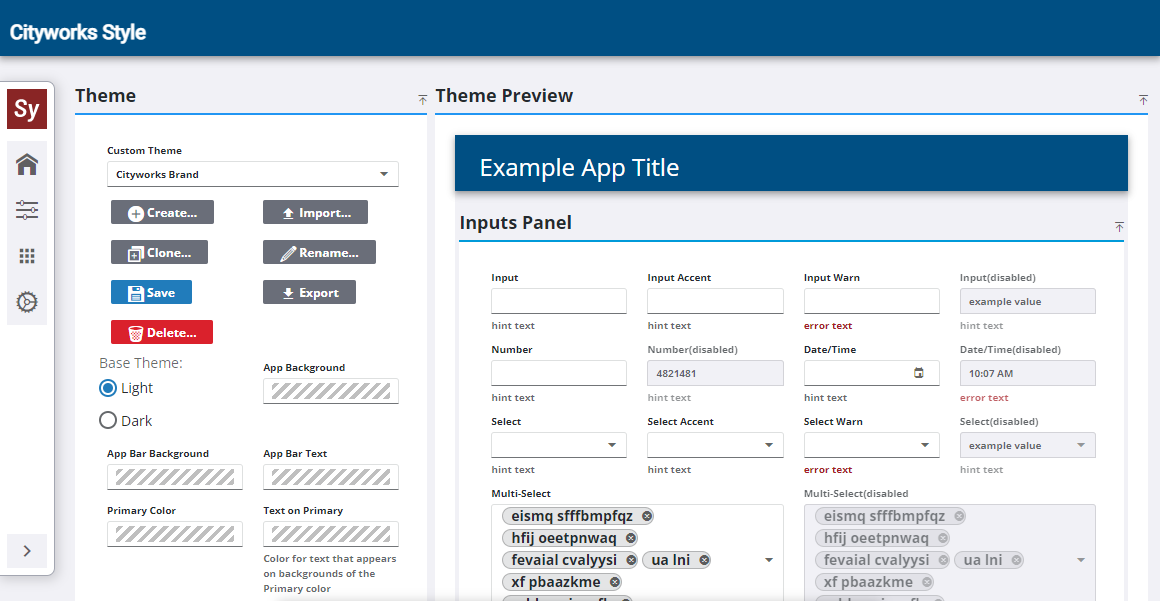
Task: Open the App Bar Background color swatch
Action: (175, 477)
